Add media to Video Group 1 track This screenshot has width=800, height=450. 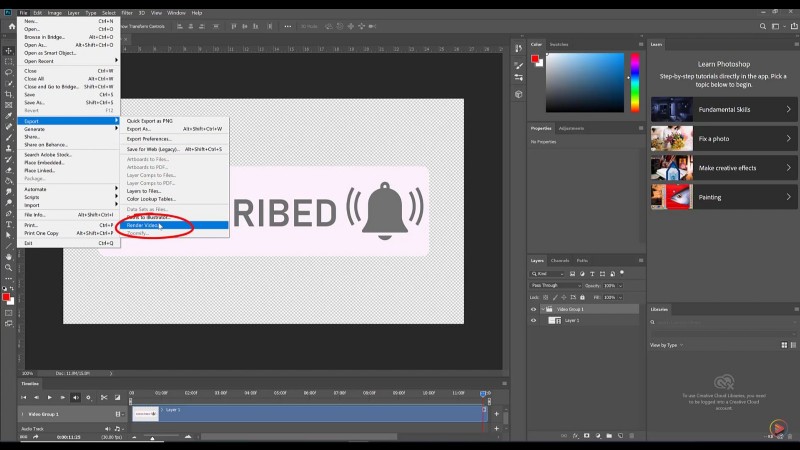click(x=496, y=414)
